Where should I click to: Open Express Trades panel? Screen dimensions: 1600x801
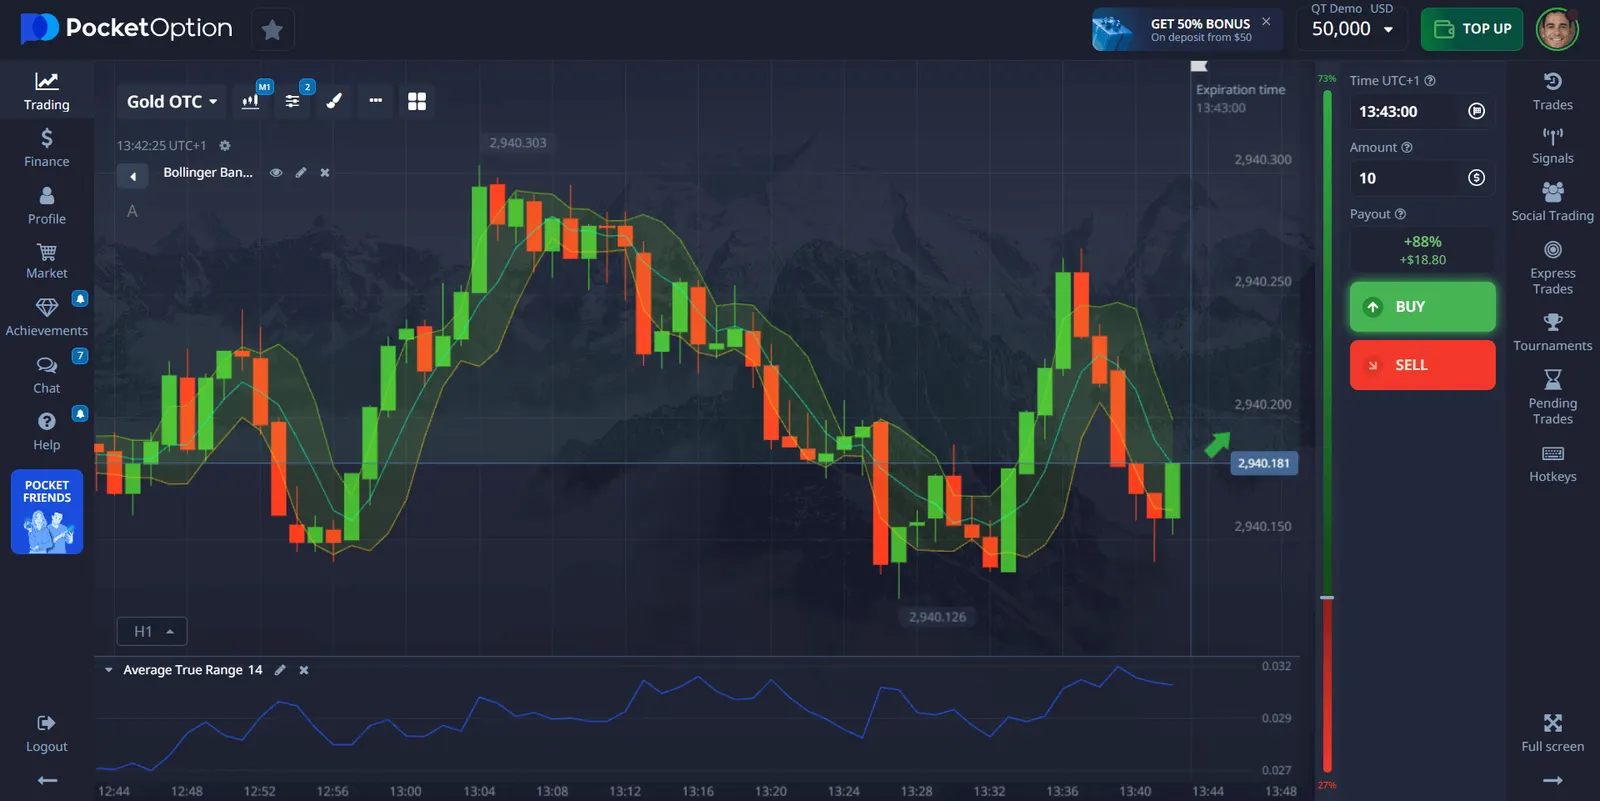[1552, 265]
